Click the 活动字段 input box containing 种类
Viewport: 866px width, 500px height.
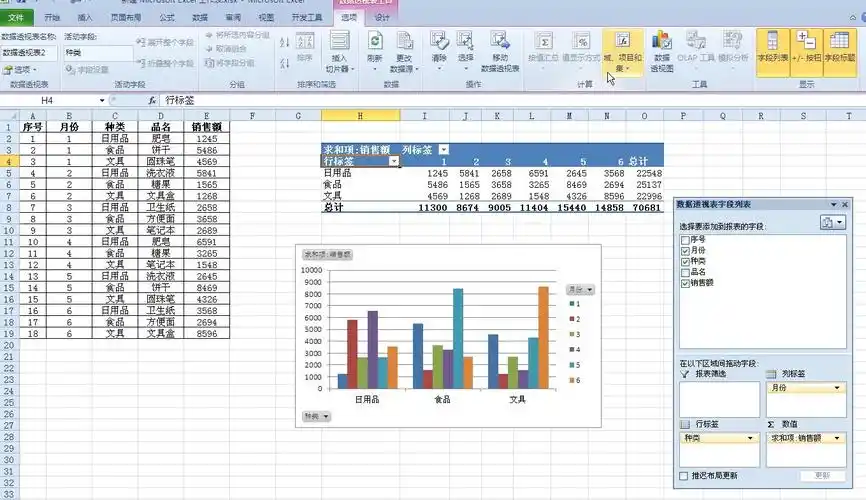coord(98,52)
